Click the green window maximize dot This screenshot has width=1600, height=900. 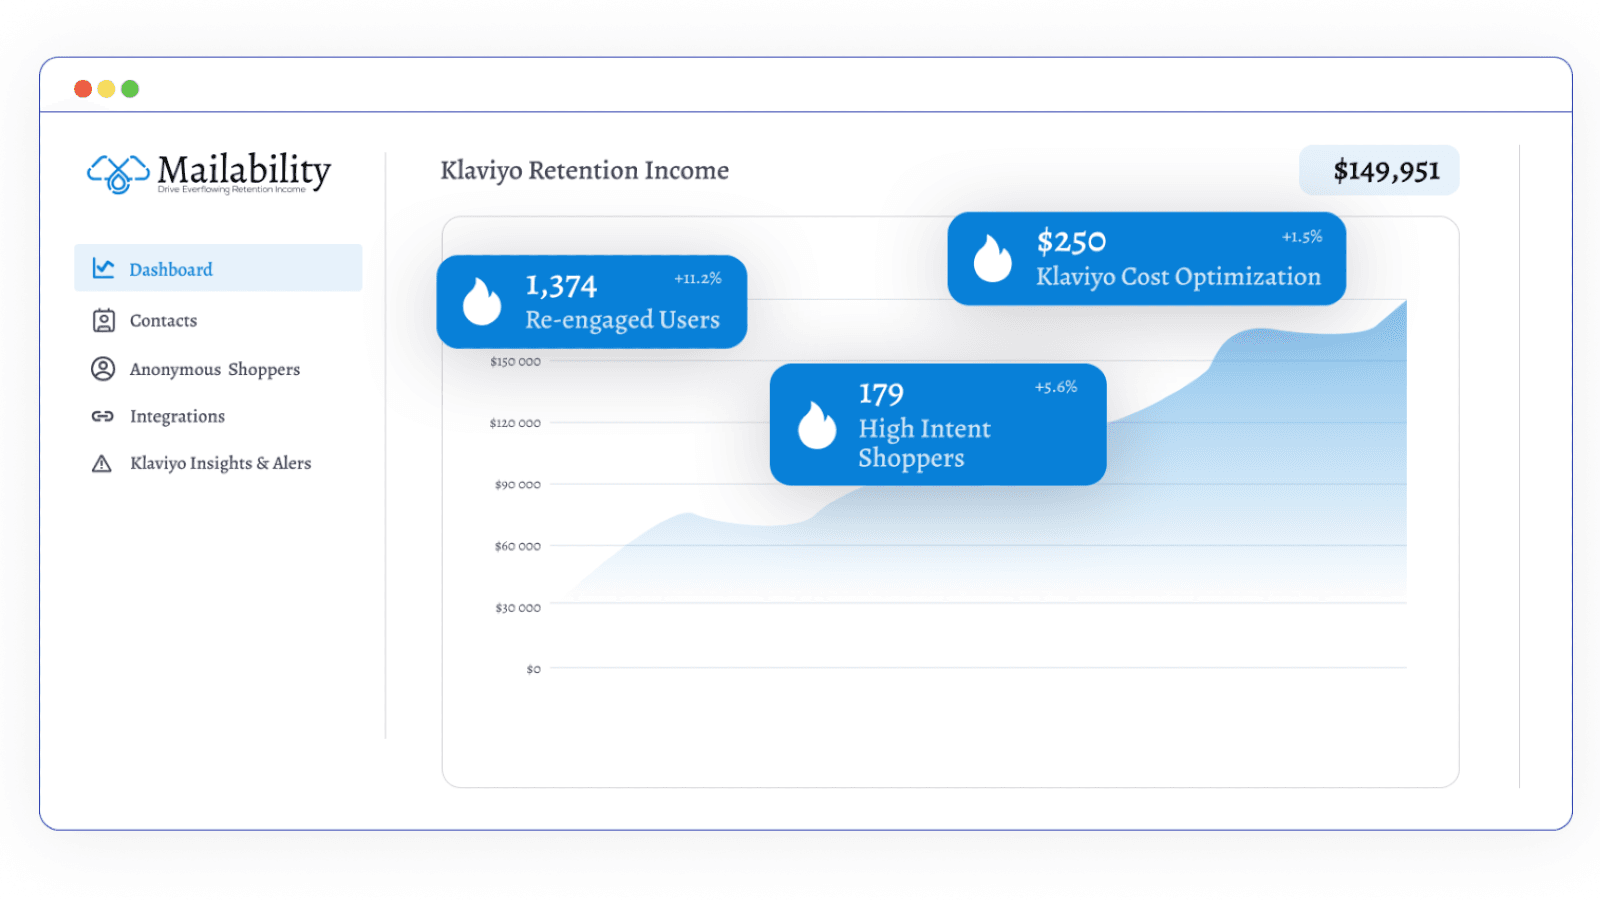[130, 89]
